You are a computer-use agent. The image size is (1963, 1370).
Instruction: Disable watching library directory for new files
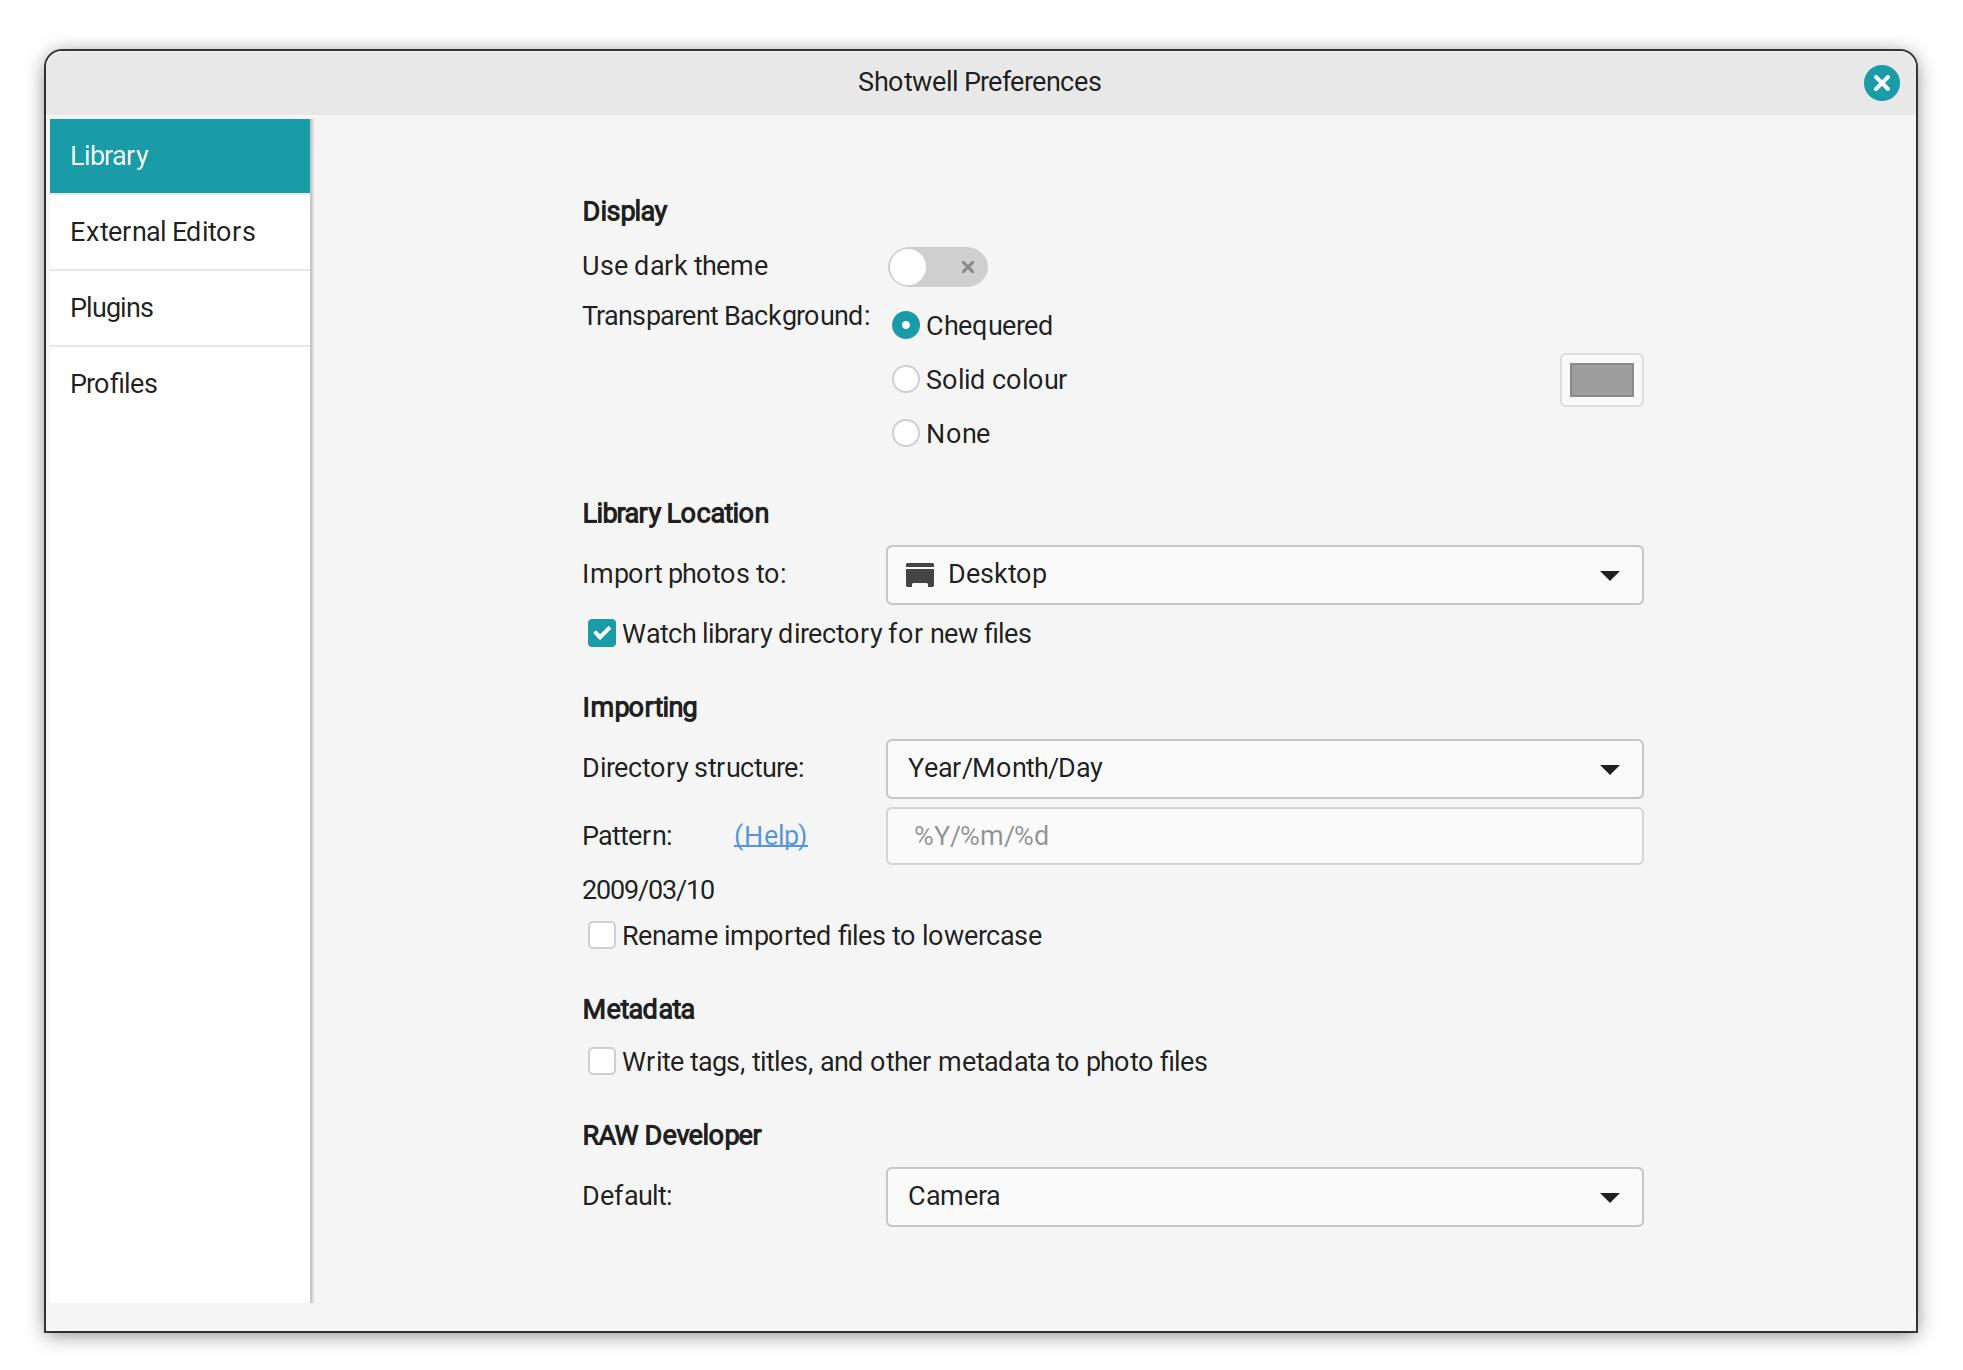tap(601, 634)
